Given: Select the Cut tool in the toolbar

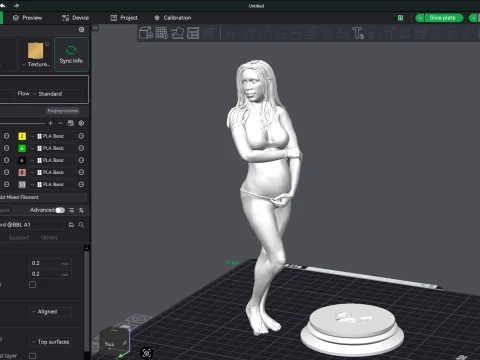Looking at the screenshot, I should (295, 33).
